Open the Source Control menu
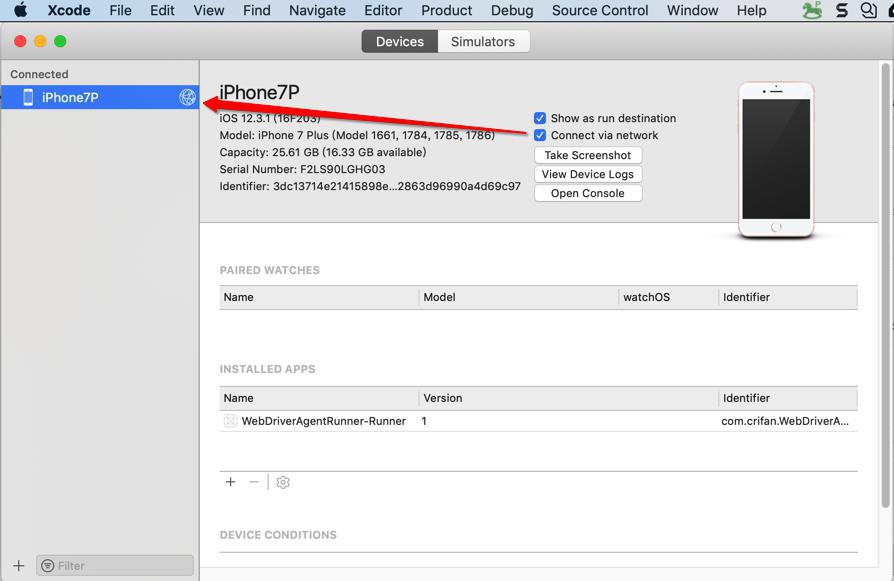Viewport: 894px width, 581px height. [x=600, y=10]
